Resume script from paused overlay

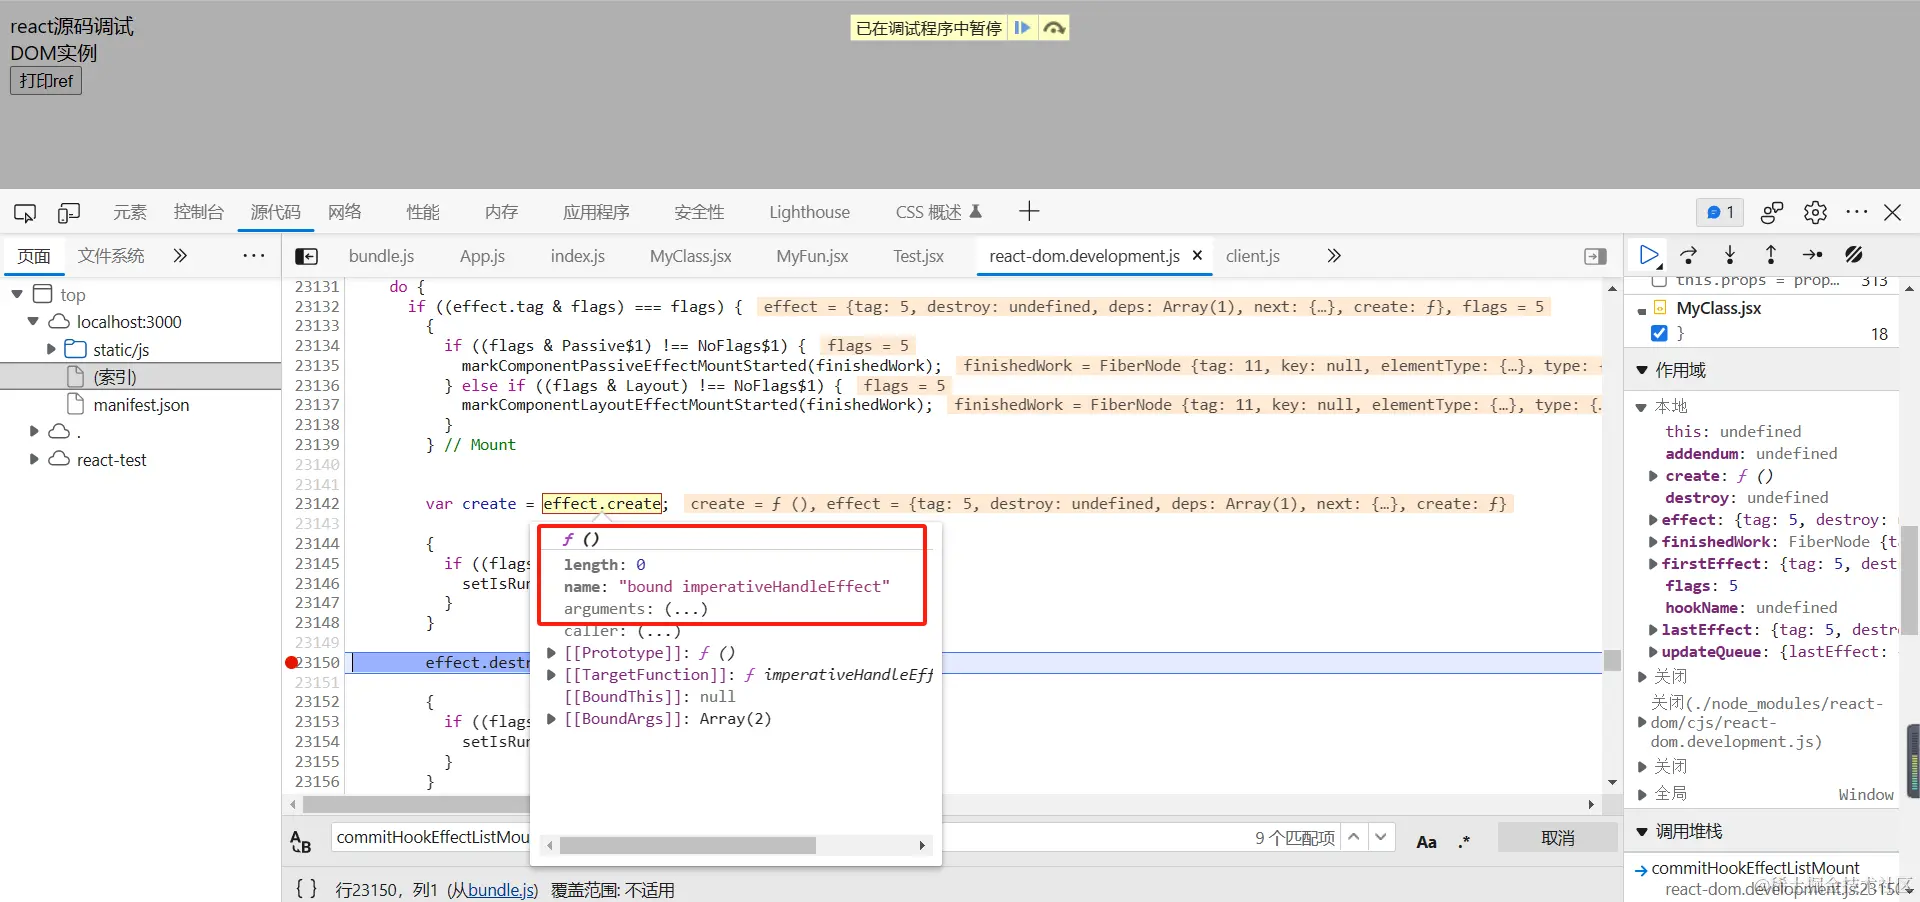point(1022,28)
